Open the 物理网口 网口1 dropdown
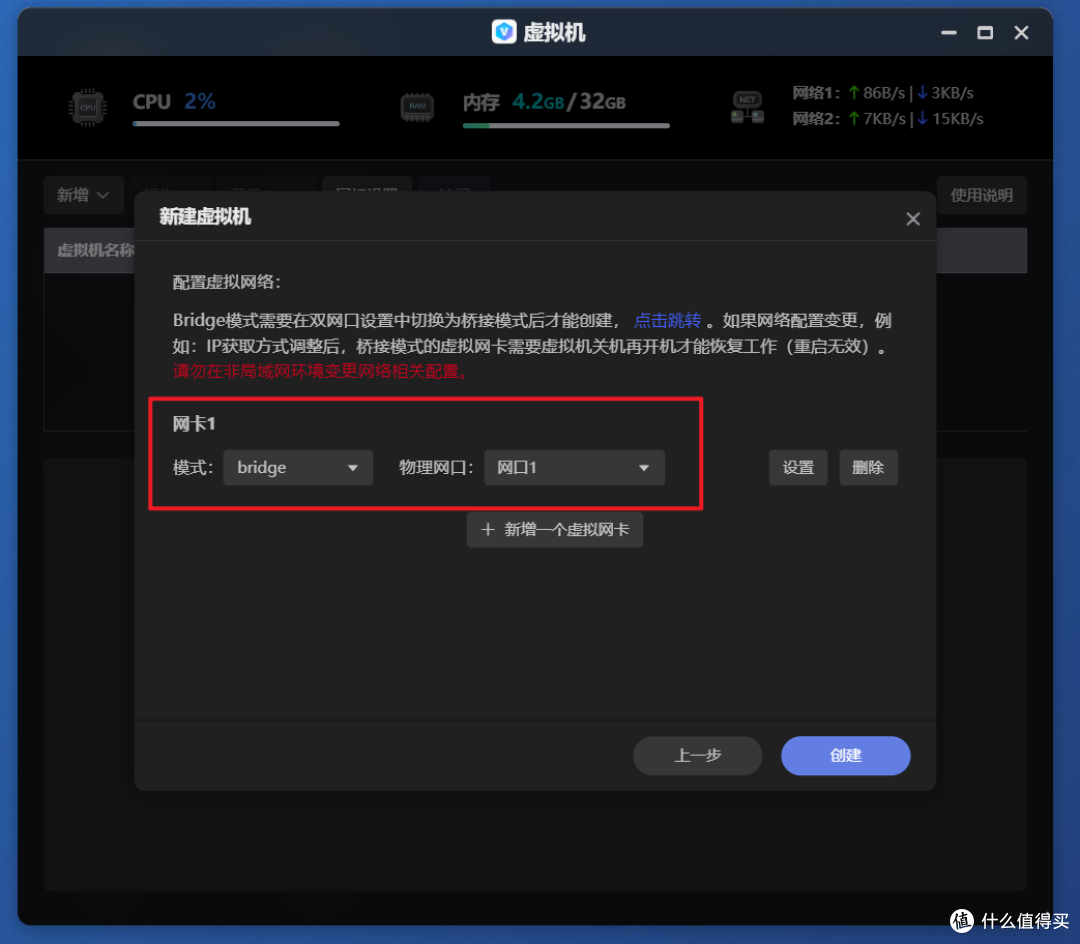The image size is (1080, 944). coord(574,468)
